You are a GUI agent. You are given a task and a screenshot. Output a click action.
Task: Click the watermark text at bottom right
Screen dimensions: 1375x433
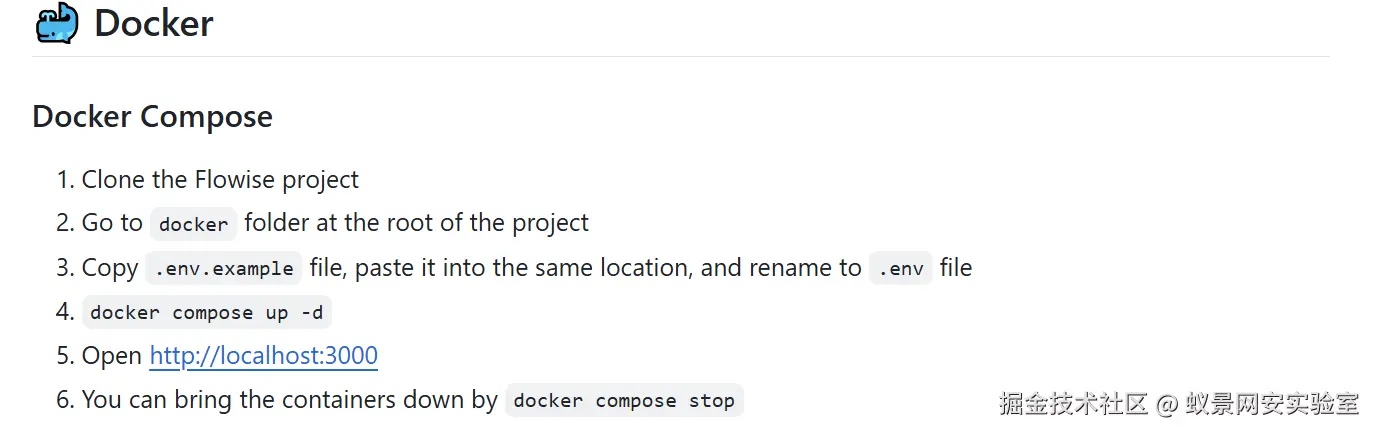tap(1180, 404)
